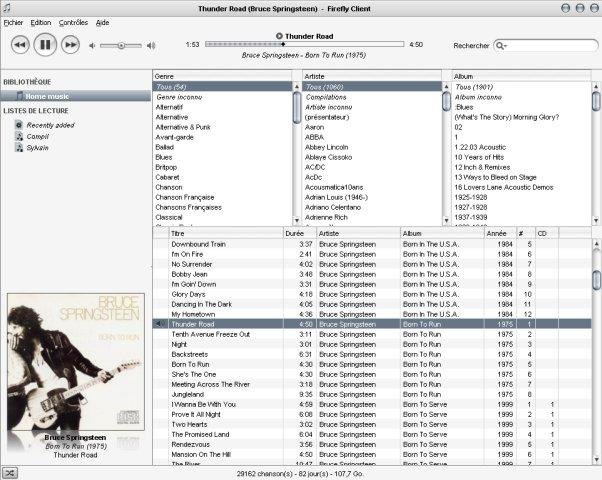Click the speaker icon on Thunder Road row
602x480 pixels.
(159, 324)
